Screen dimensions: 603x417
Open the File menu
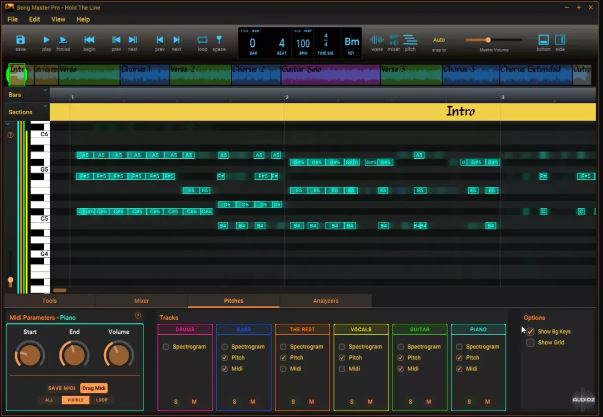12,19
